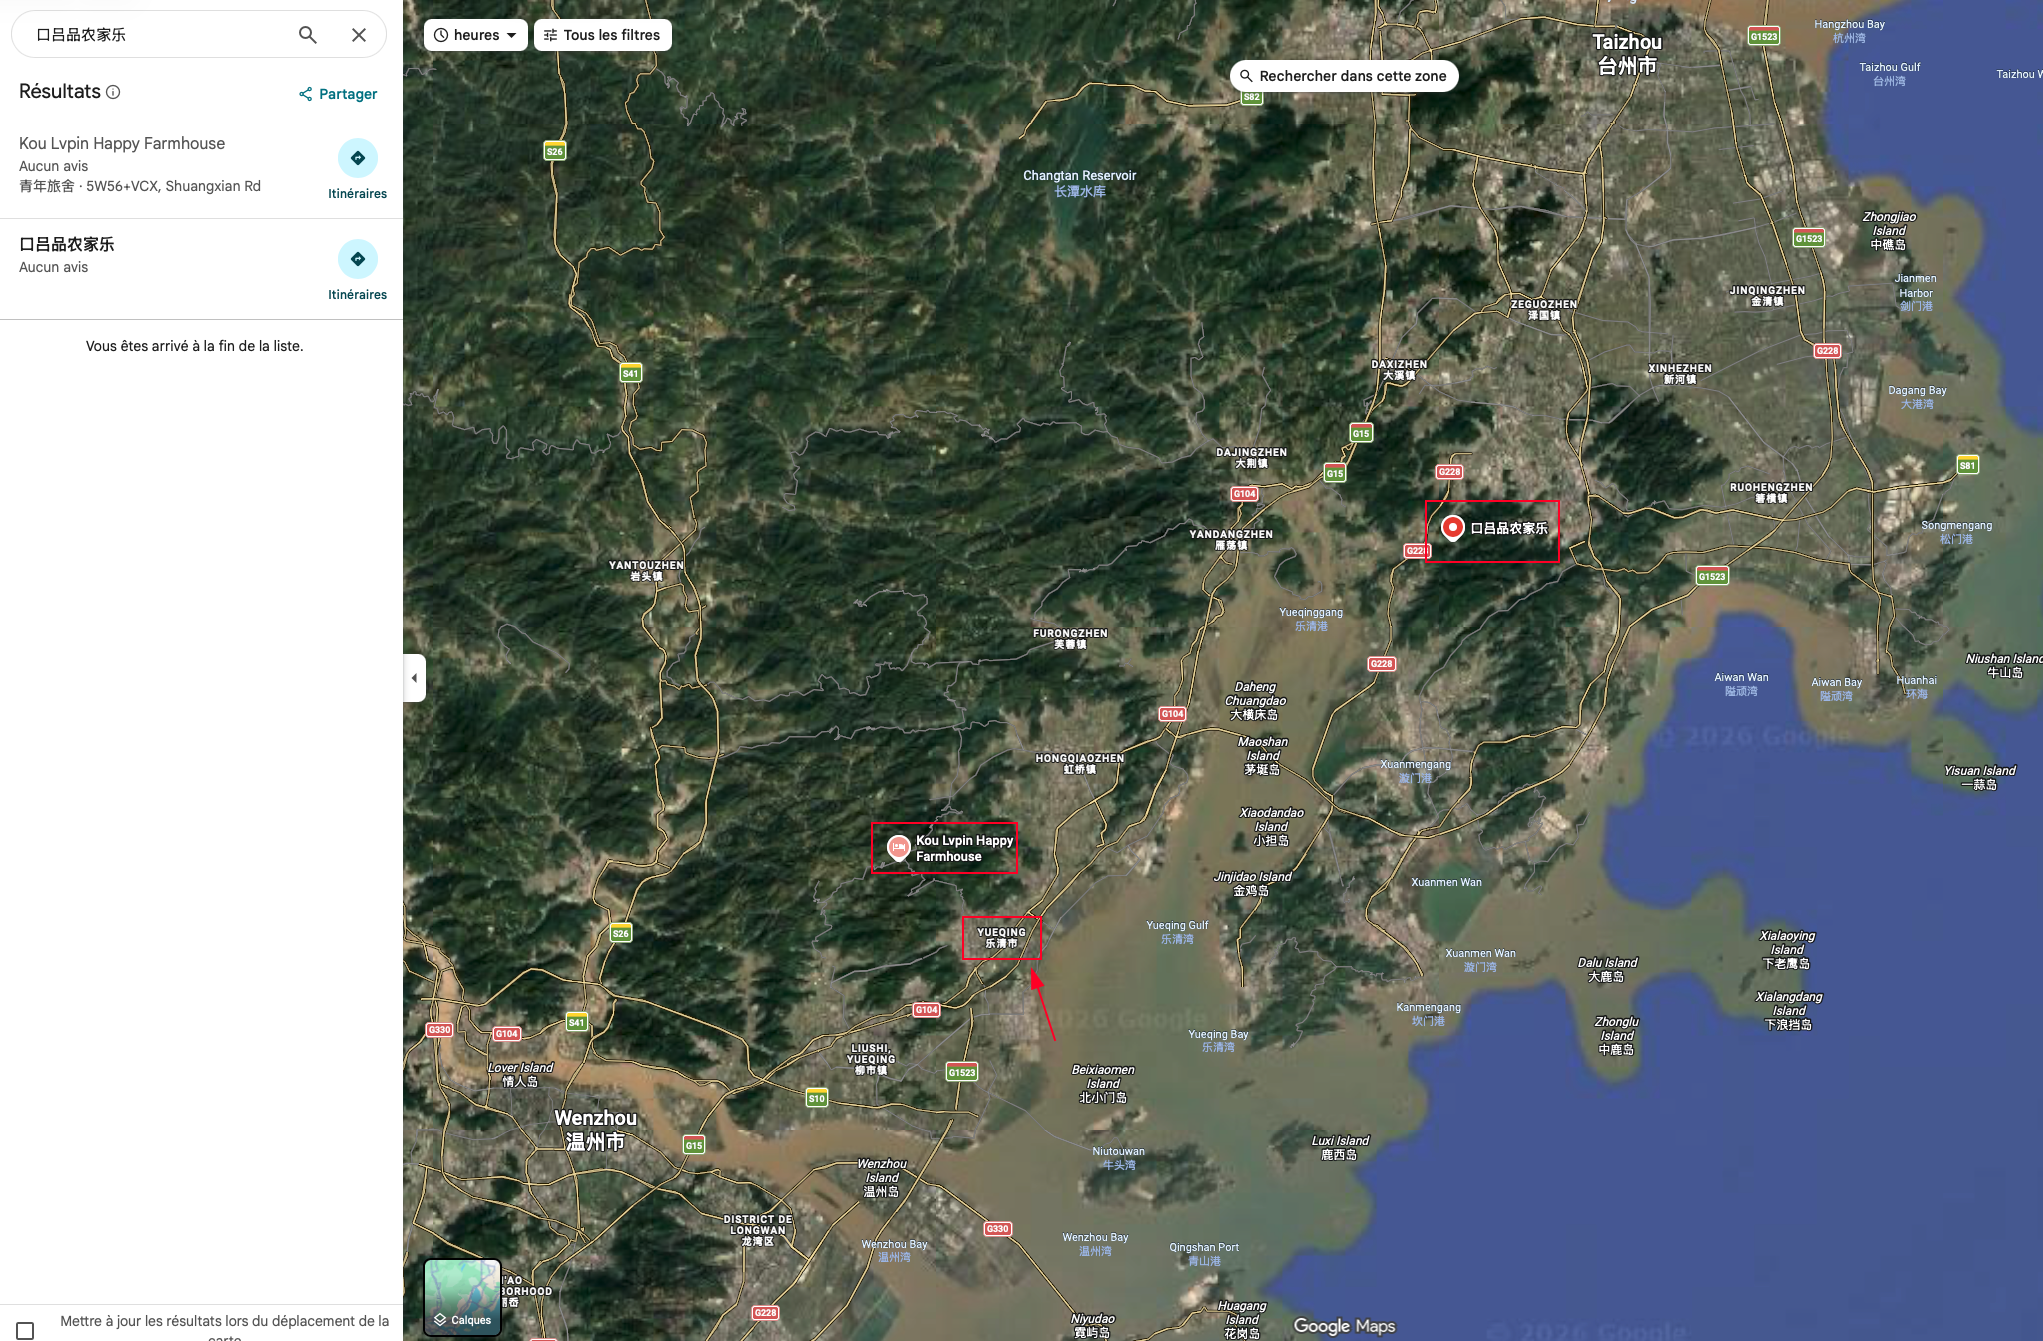Click the Xialaoying Island map label
This screenshot has height=1341, width=2043.
pos(1787,950)
